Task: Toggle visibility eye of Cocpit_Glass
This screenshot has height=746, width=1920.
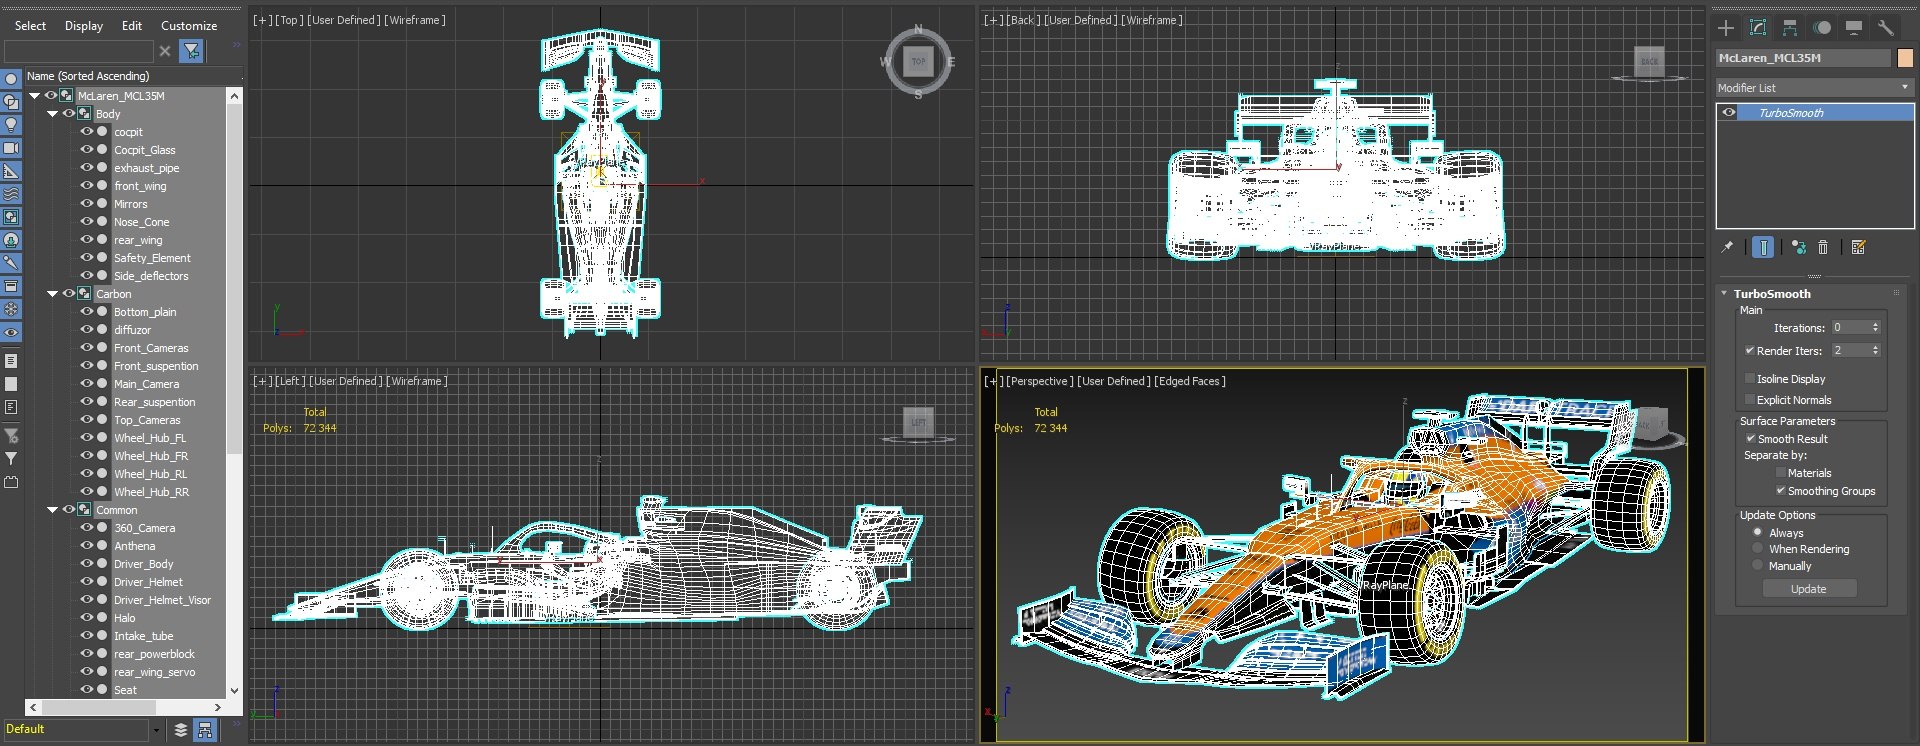Action: [87, 149]
